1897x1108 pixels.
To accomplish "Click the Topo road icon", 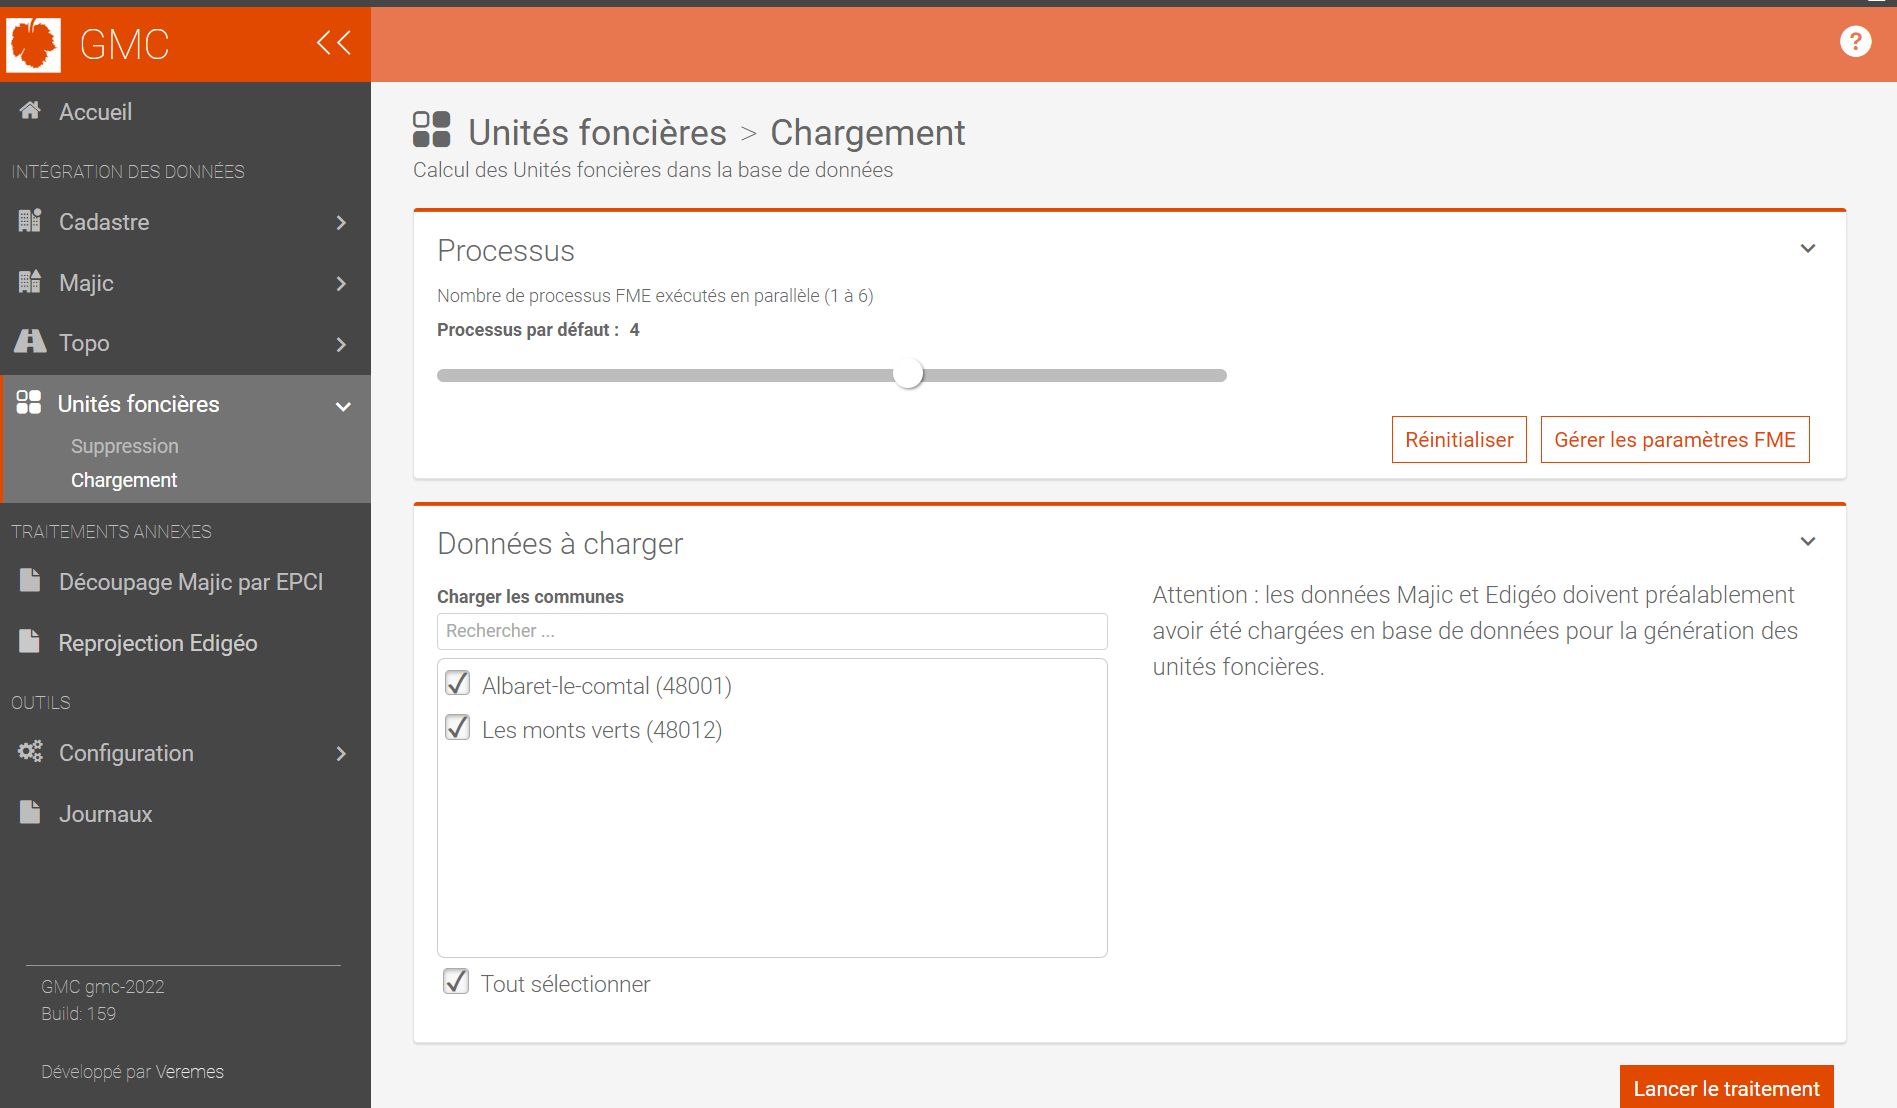I will (x=30, y=342).
